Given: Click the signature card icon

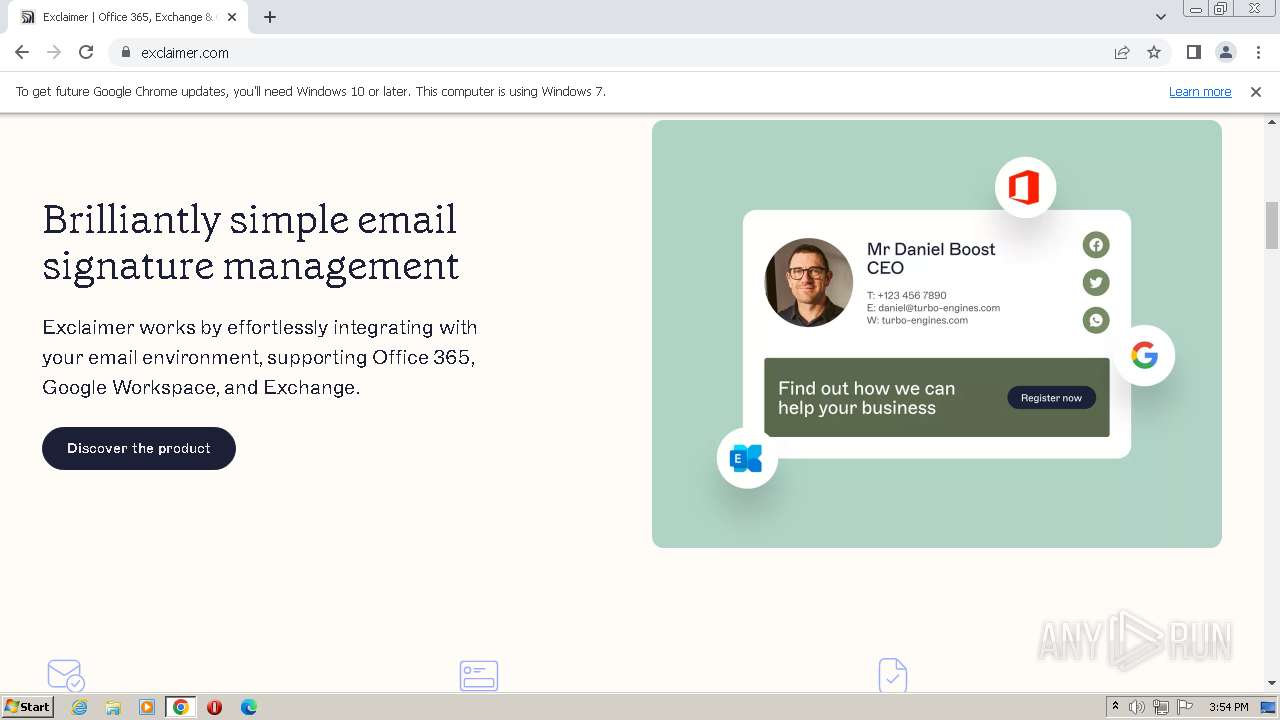Looking at the screenshot, I should coord(479,675).
